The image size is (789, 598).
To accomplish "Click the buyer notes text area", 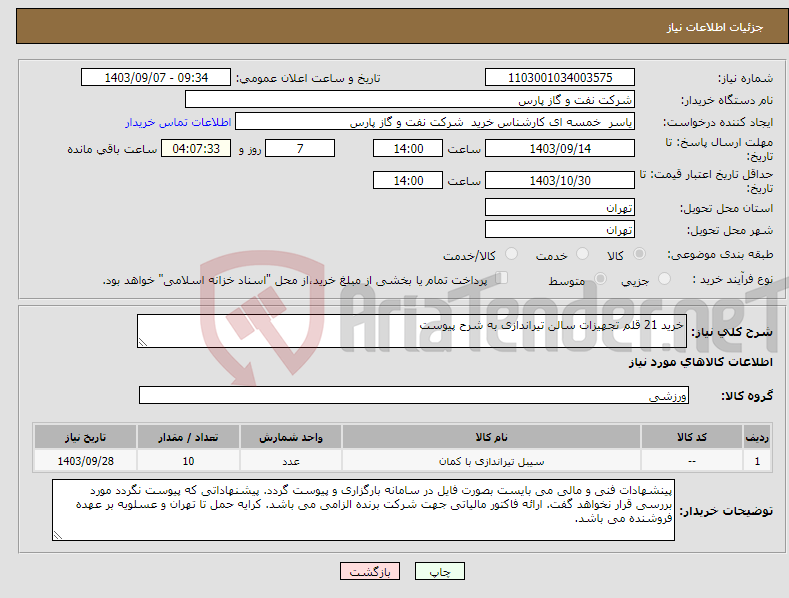I will [363, 510].
